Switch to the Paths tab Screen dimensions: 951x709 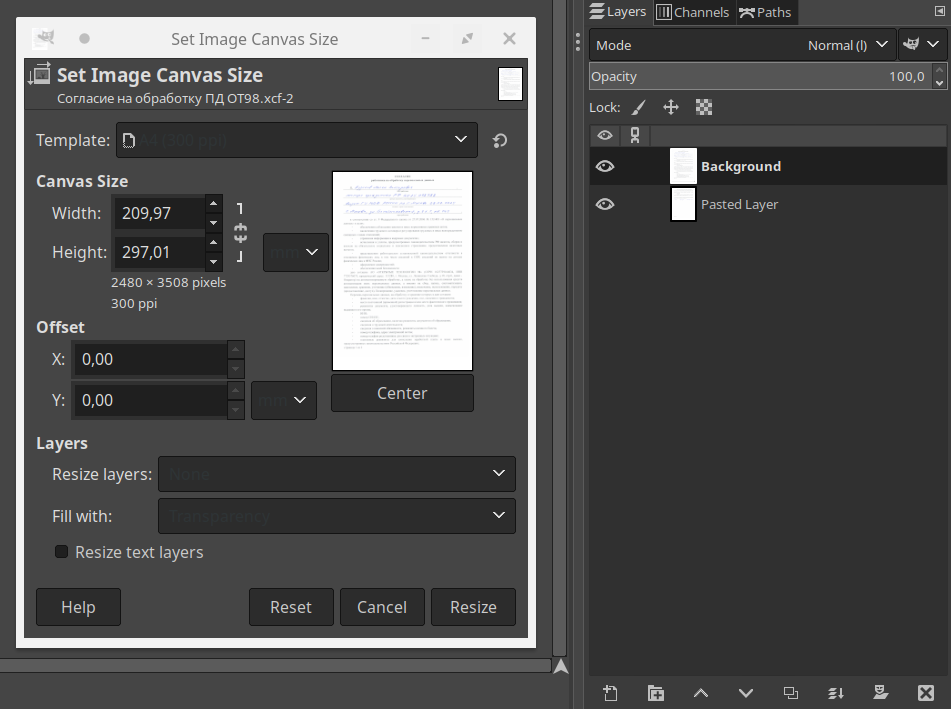(x=765, y=12)
